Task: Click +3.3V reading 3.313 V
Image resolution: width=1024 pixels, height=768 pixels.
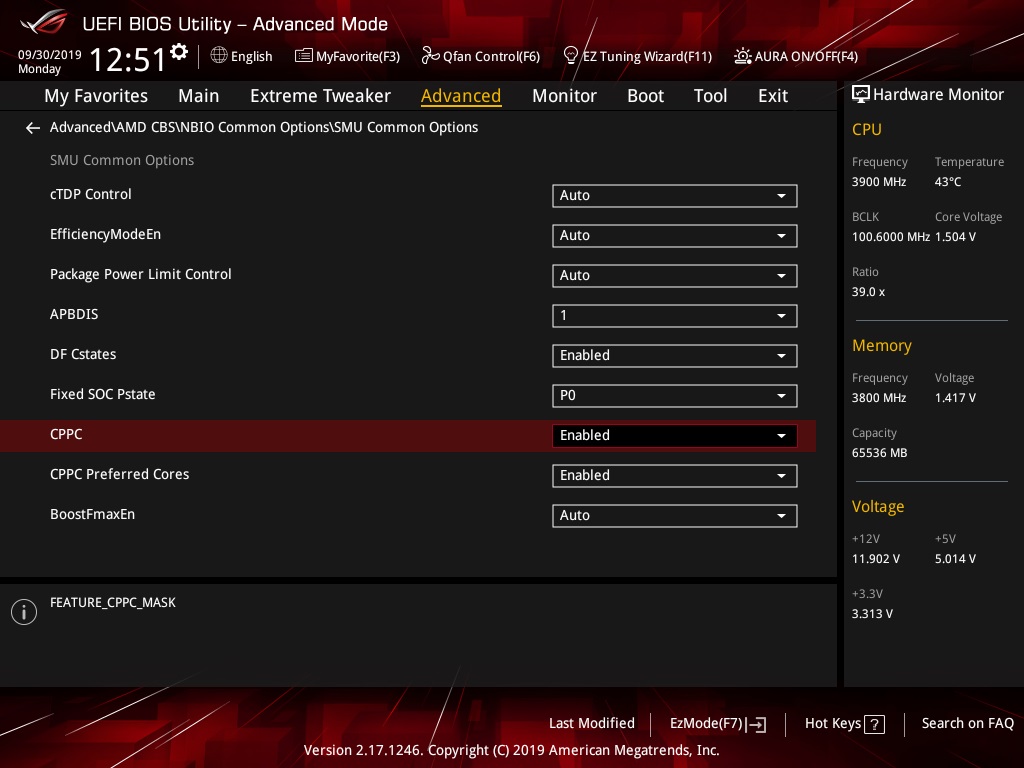Action: pos(872,614)
